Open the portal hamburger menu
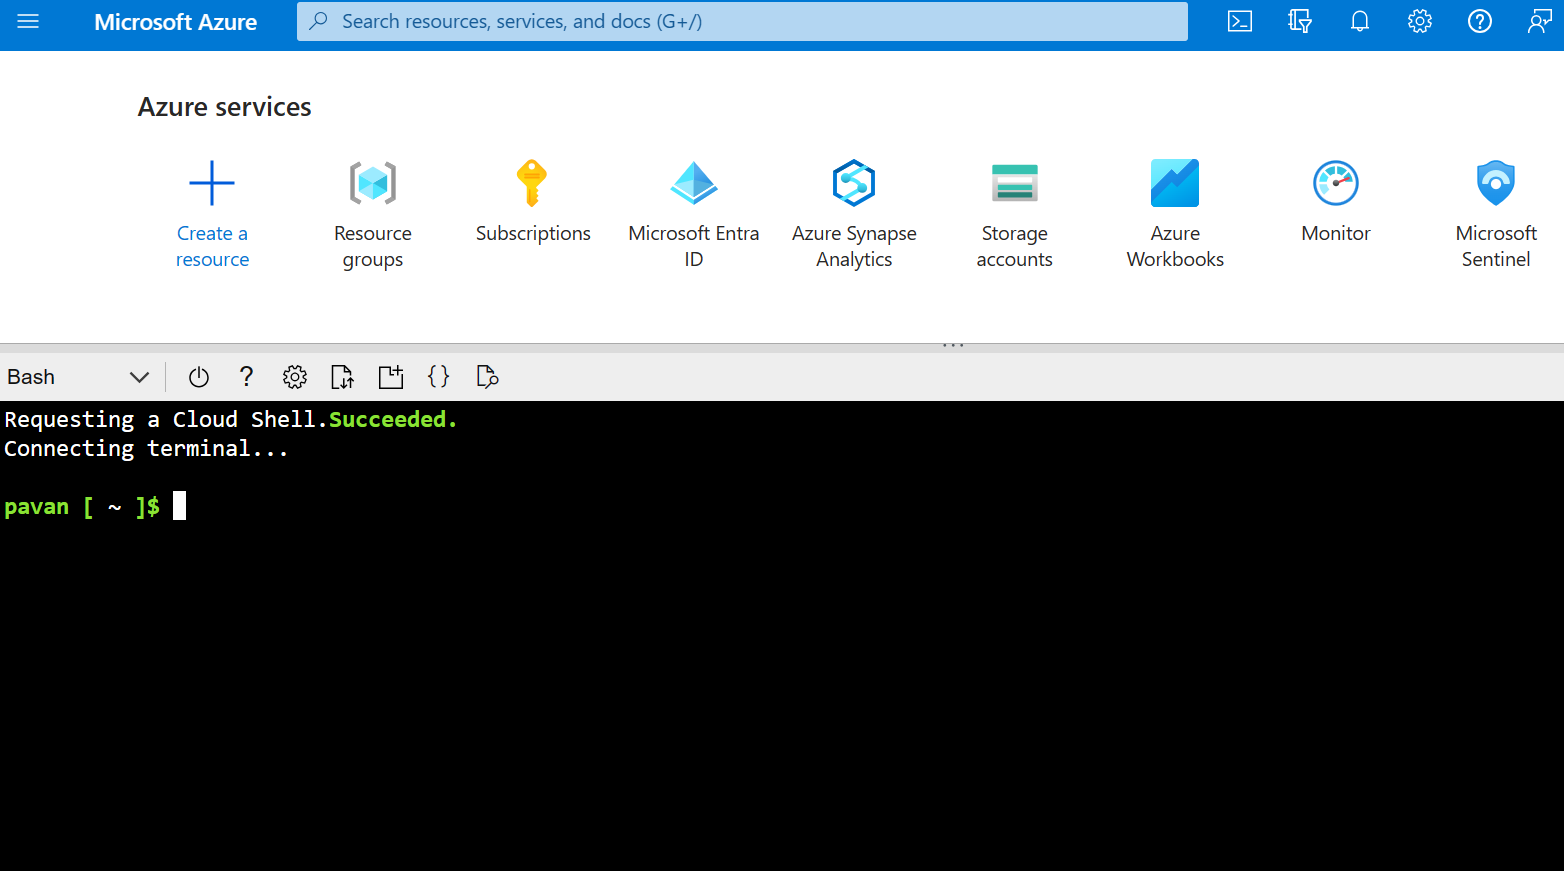The height and width of the screenshot is (871, 1564). pyautogui.click(x=28, y=21)
